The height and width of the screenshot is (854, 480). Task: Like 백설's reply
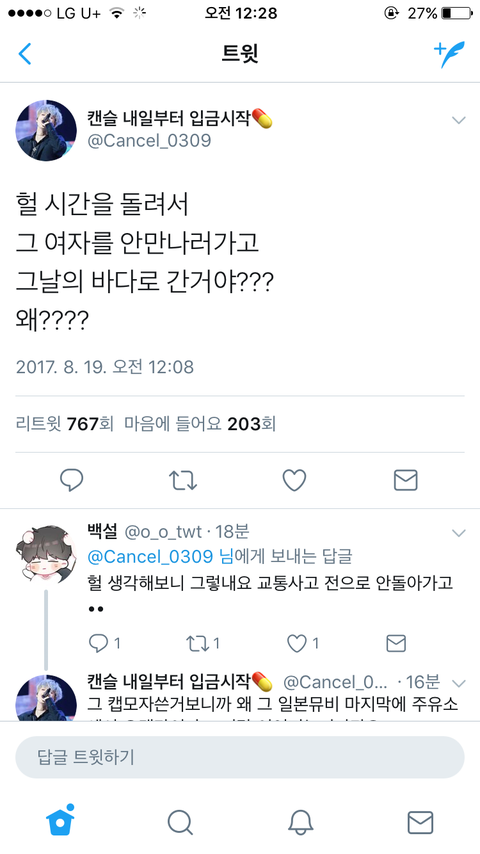tap(302, 643)
